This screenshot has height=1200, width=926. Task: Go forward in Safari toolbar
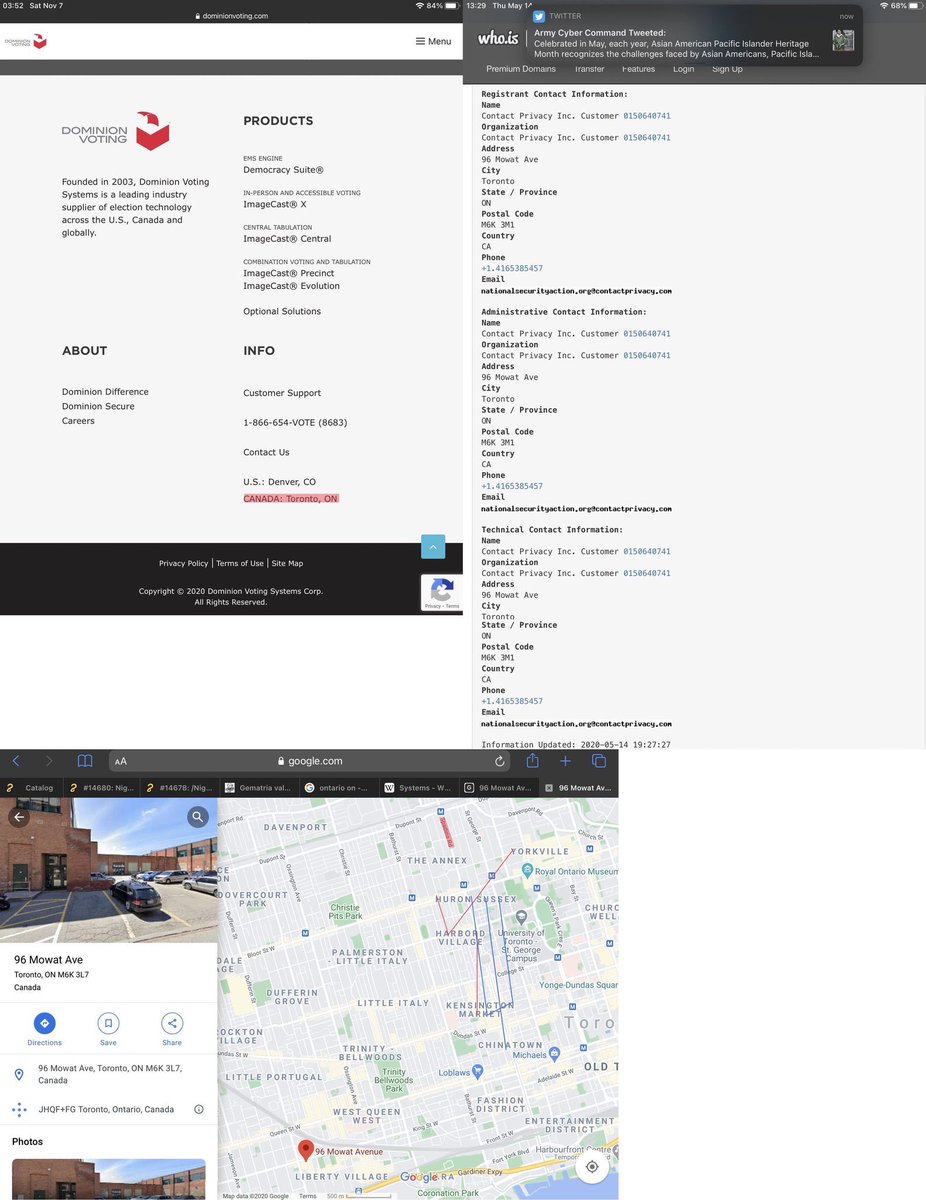point(49,761)
